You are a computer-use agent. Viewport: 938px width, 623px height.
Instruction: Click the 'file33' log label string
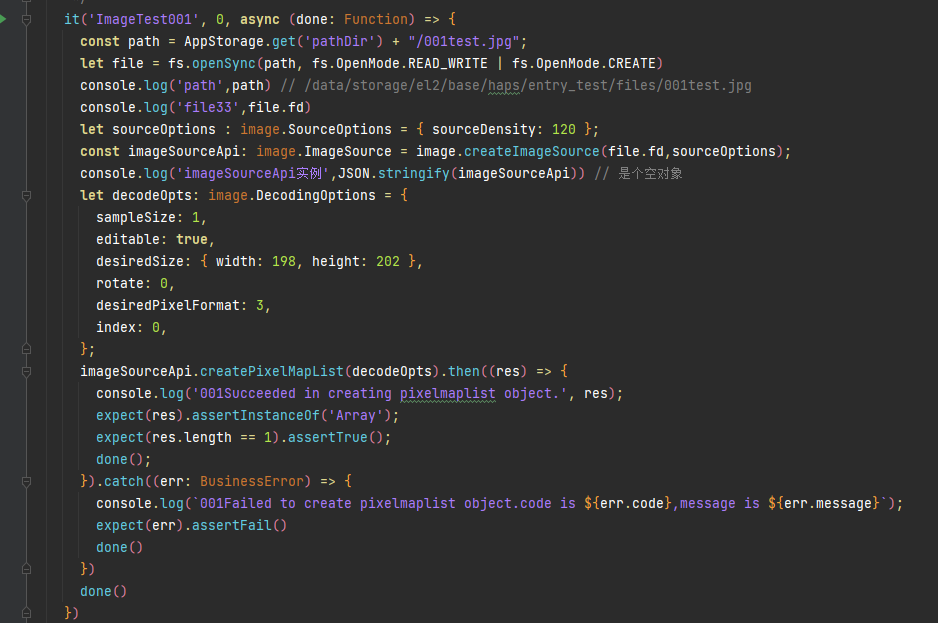coord(208,108)
